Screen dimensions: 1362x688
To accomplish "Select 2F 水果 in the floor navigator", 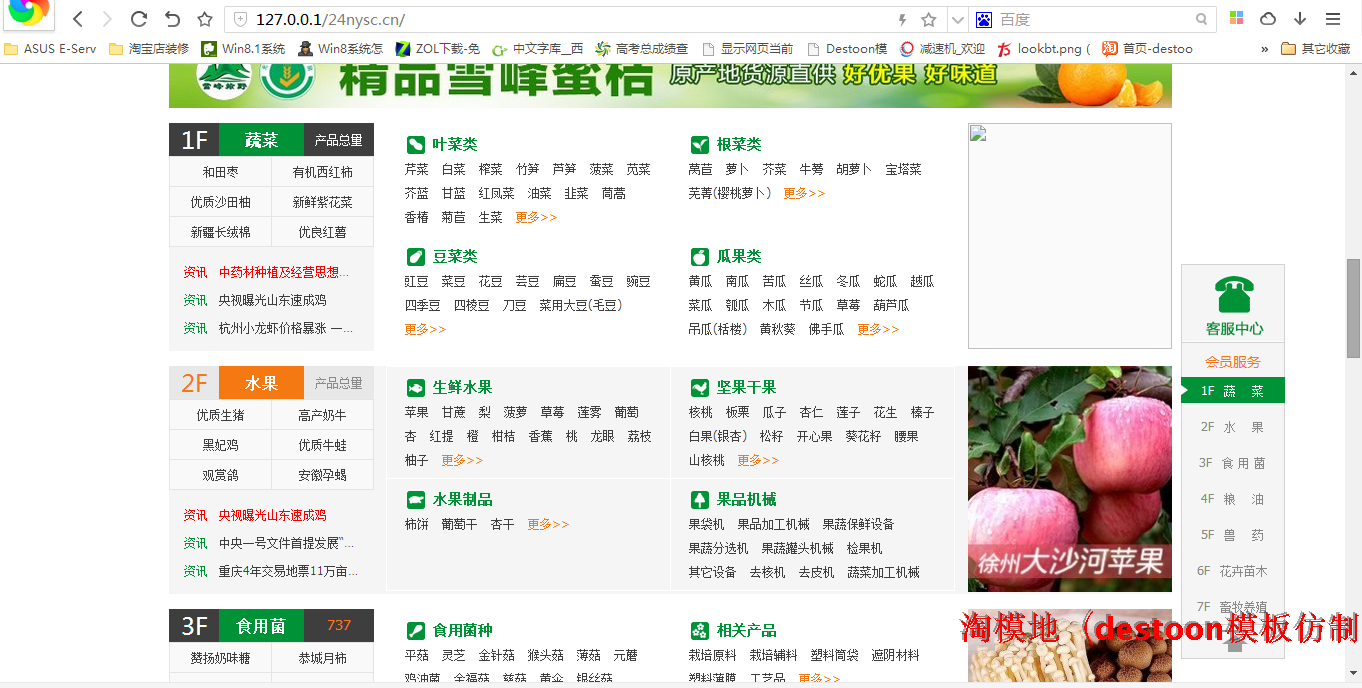I will [x=1232, y=427].
